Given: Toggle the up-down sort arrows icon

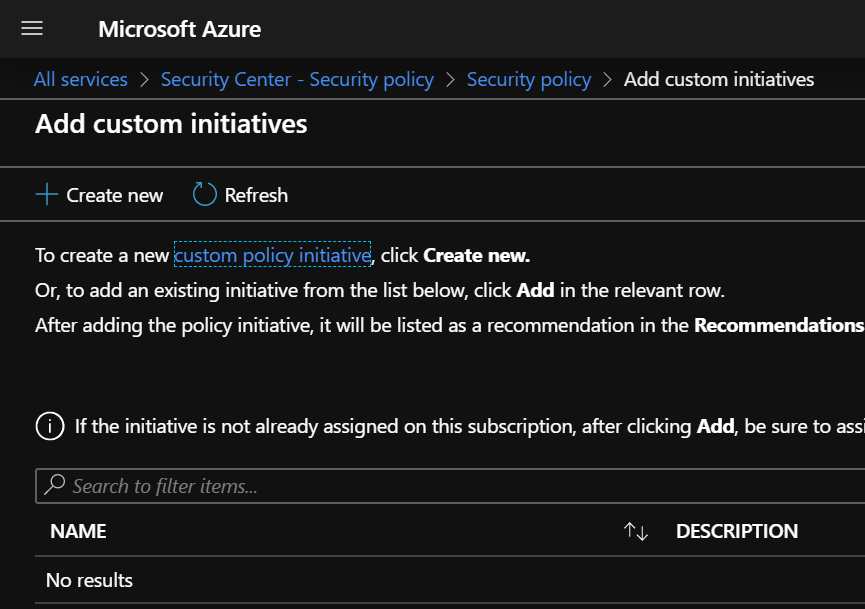Looking at the screenshot, I should click(x=636, y=532).
